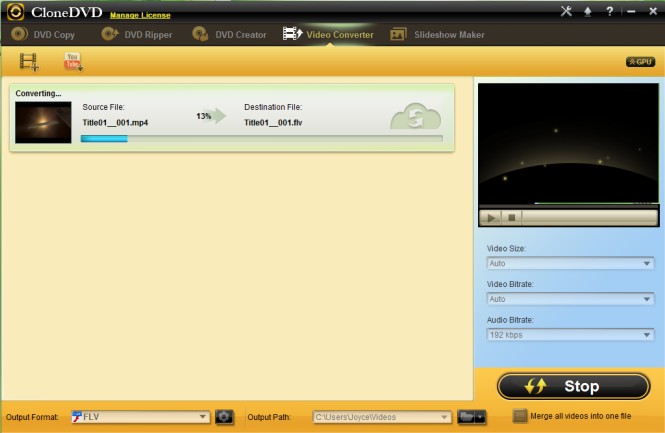This screenshot has width=665, height=433.
Task: Click the Video Converter film icon
Action: pos(292,34)
